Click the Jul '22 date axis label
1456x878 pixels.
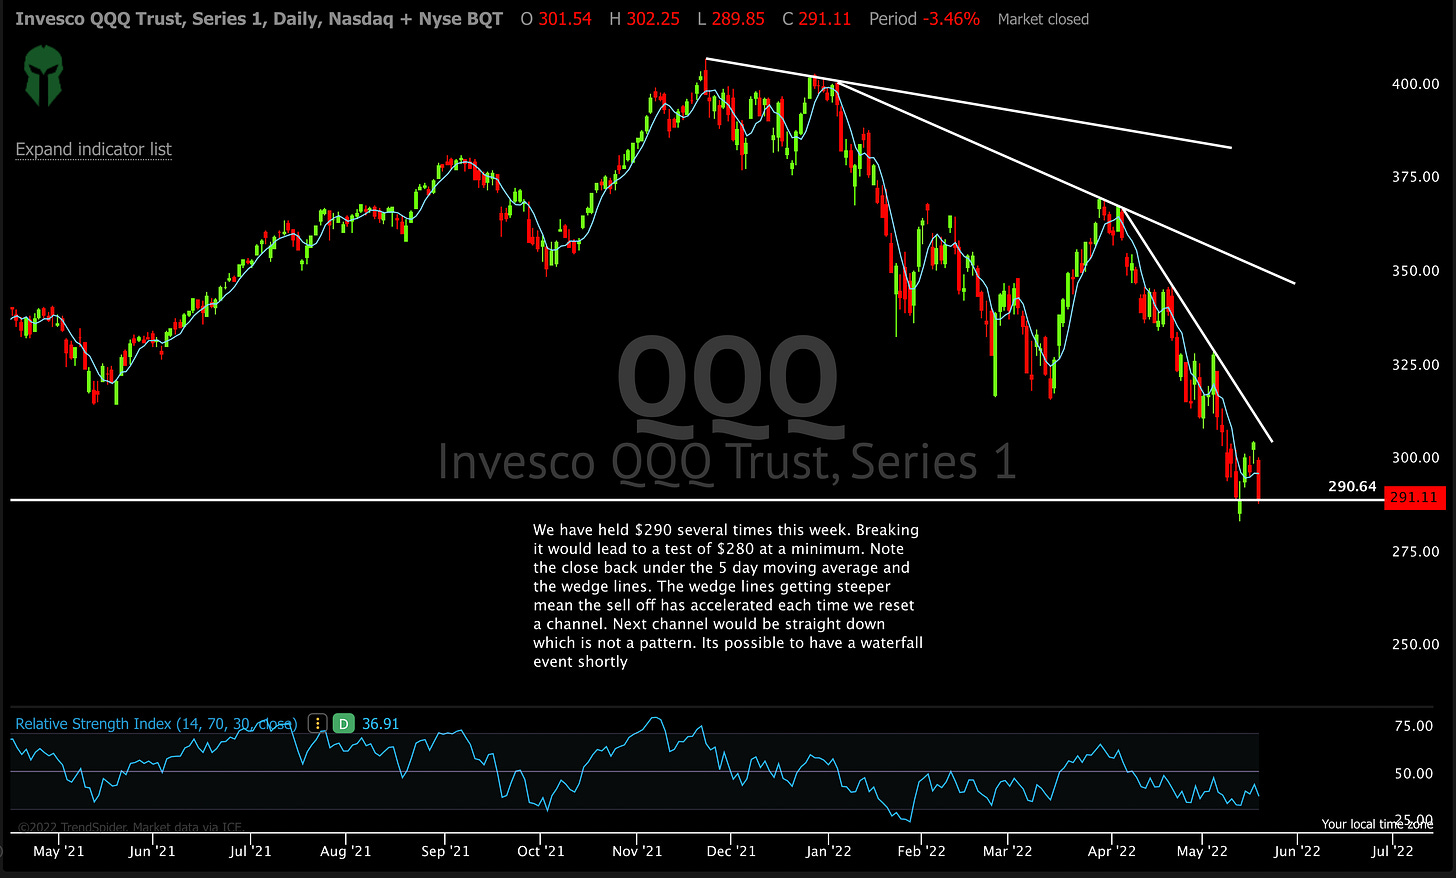pos(1391,851)
